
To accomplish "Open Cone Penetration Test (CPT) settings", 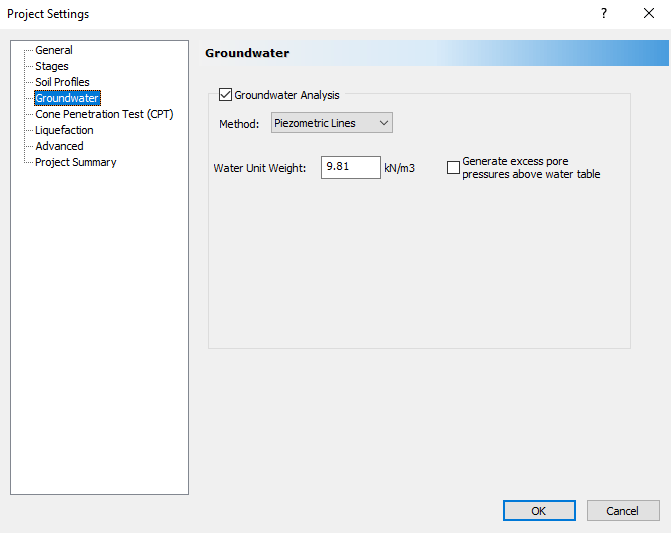I will click(104, 114).
